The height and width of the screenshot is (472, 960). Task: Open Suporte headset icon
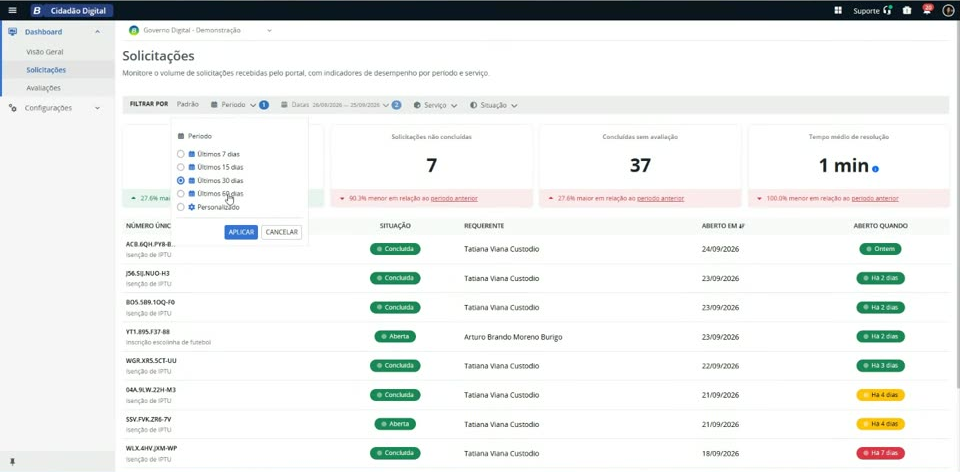click(x=888, y=10)
